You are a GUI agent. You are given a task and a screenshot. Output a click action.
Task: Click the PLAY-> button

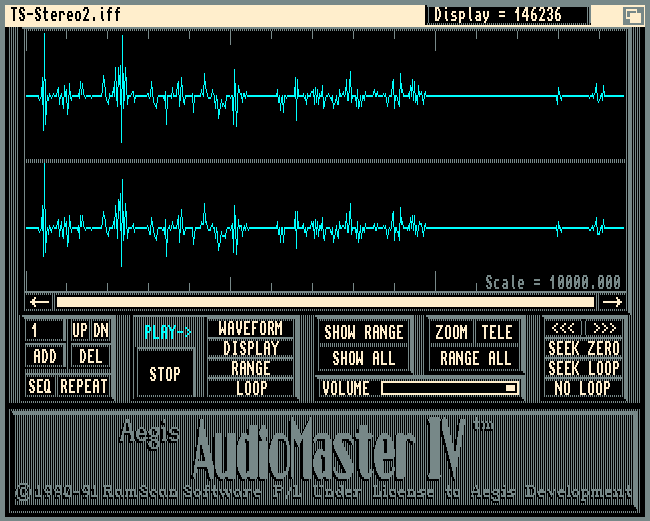[168, 332]
